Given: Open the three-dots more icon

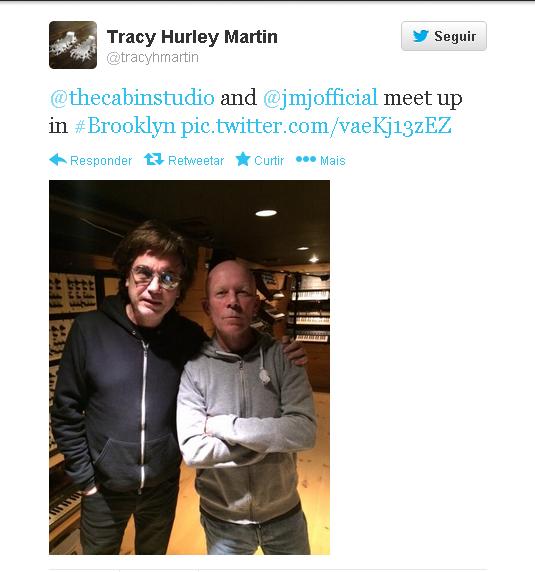Looking at the screenshot, I should [306, 159].
